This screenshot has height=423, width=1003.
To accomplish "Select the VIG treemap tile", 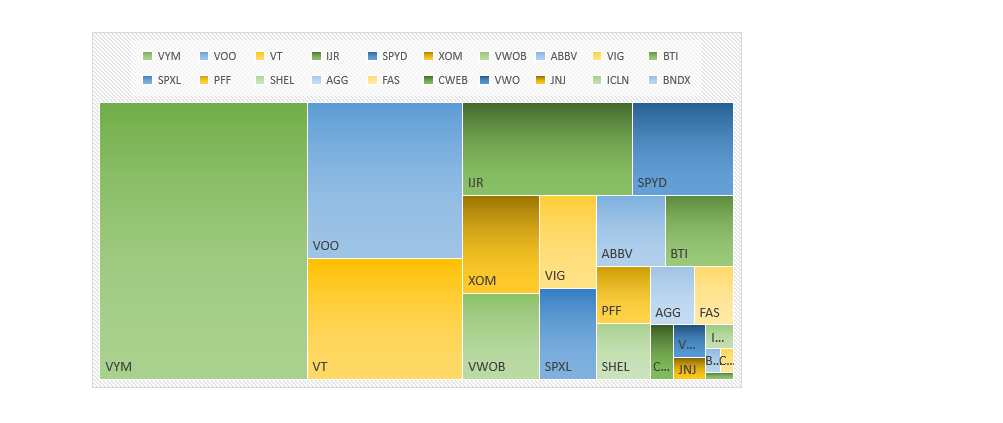I will [x=567, y=241].
